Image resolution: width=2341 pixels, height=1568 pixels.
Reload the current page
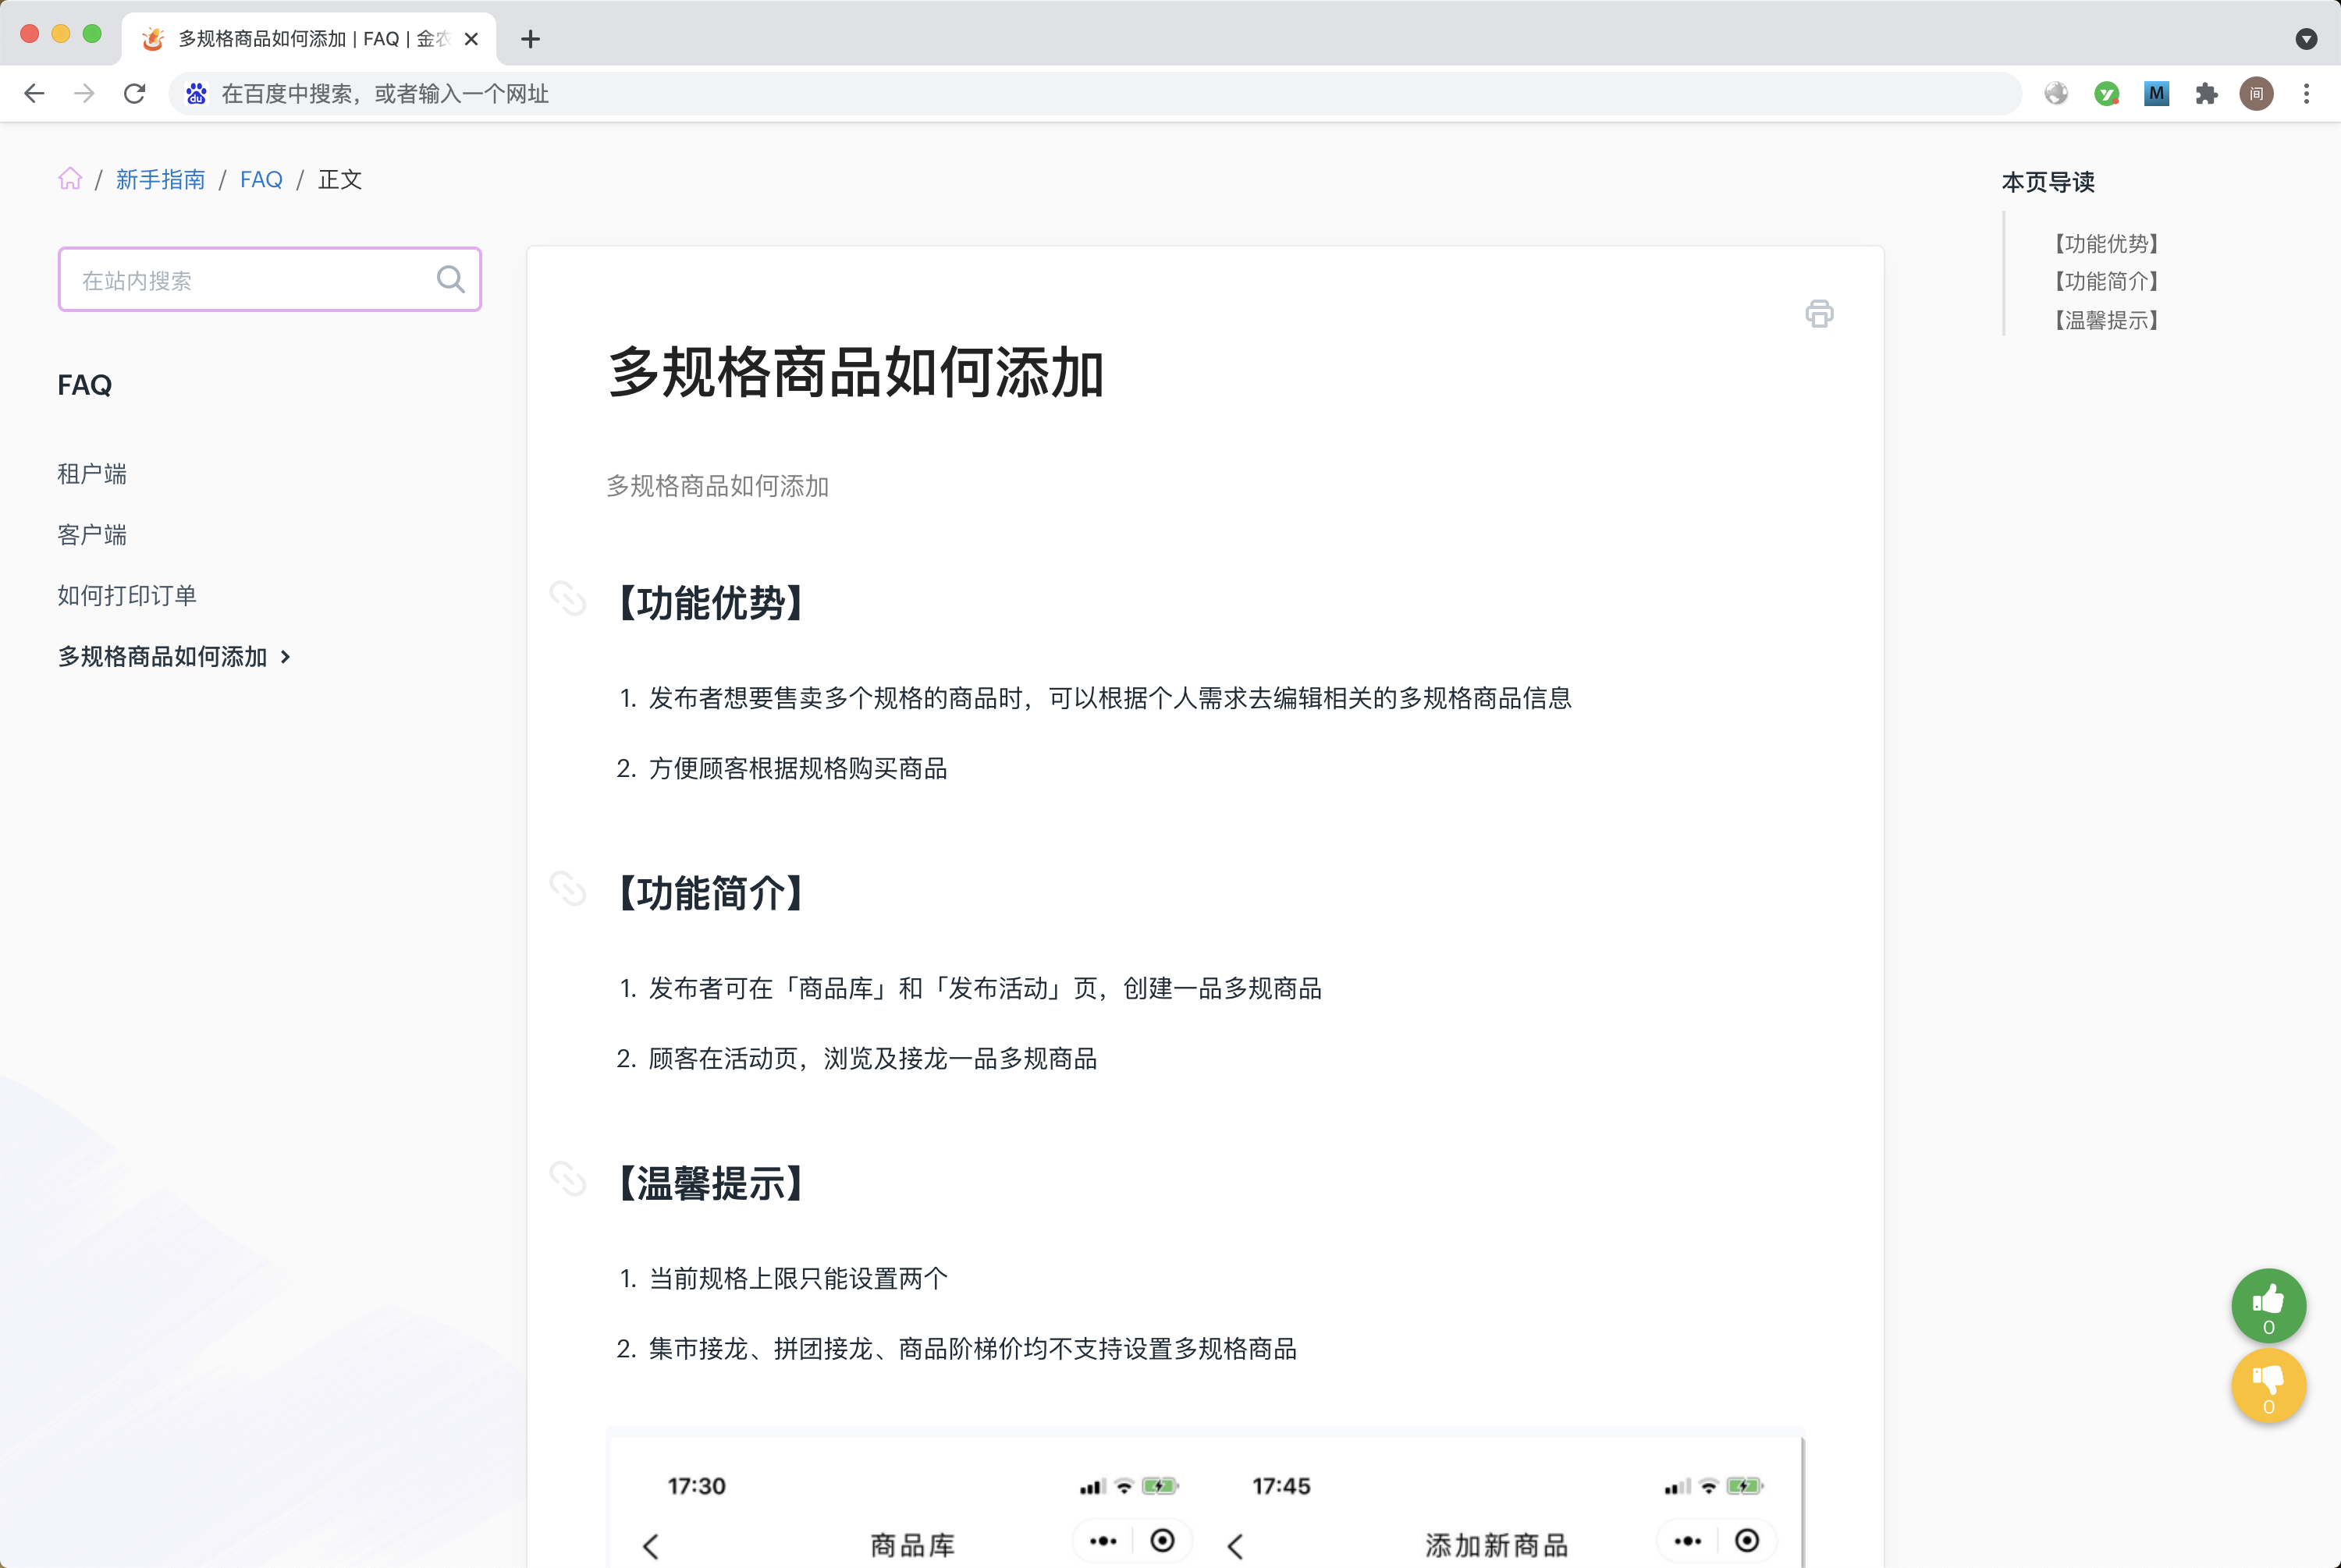(x=134, y=94)
